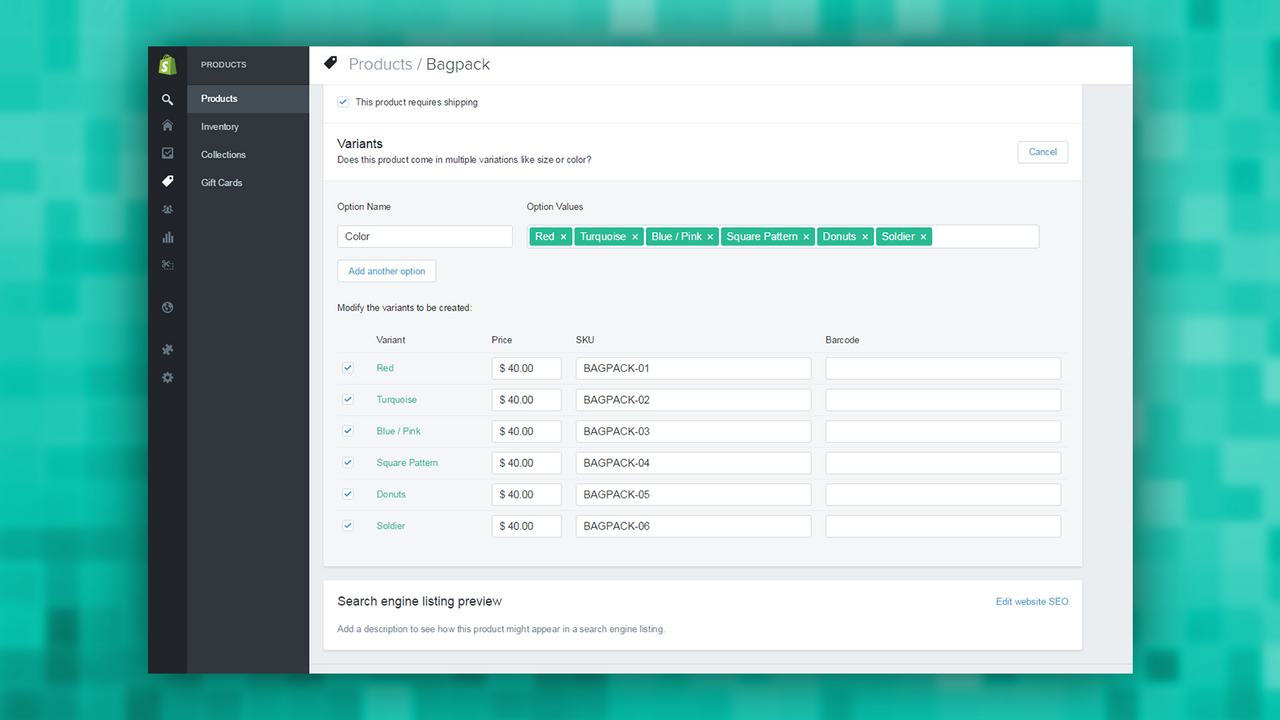Remove the Donuts option value tag
The height and width of the screenshot is (720, 1280).
tap(865, 237)
